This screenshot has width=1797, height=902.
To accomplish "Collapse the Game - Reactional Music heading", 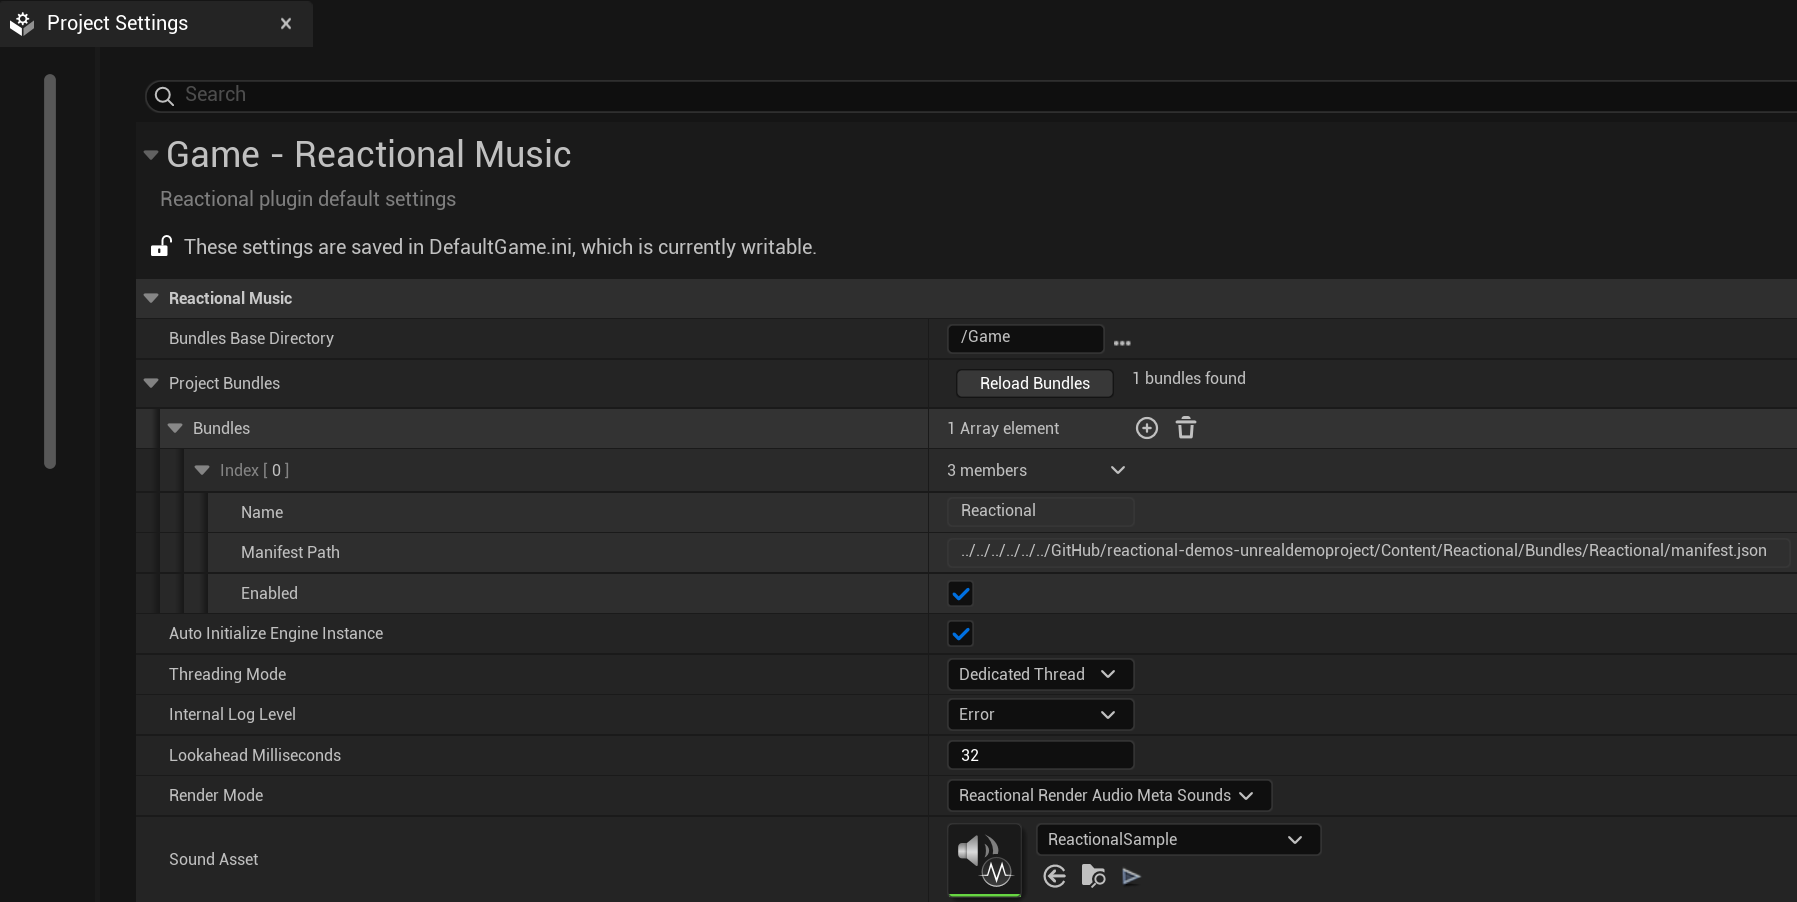I will [x=151, y=155].
